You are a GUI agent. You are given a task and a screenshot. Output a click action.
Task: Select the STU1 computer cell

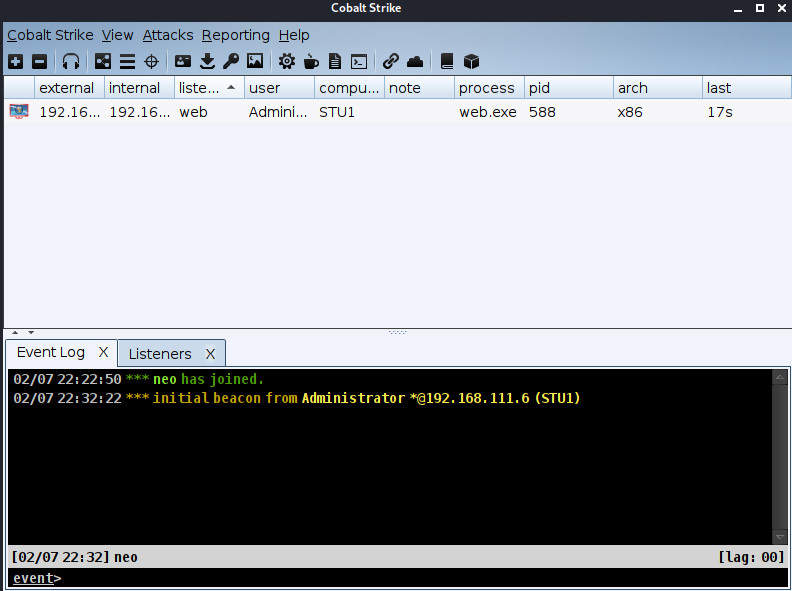click(x=350, y=112)
